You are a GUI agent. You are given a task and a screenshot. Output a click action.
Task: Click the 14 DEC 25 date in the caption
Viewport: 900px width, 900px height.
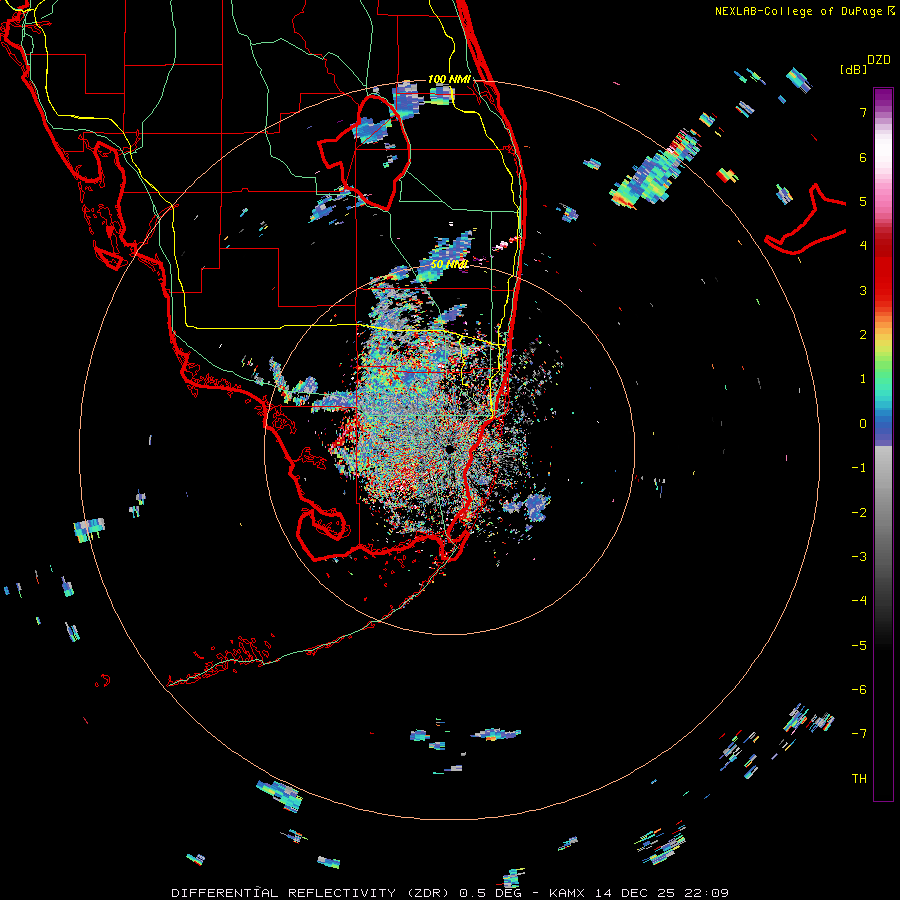(x=635, y=893)
